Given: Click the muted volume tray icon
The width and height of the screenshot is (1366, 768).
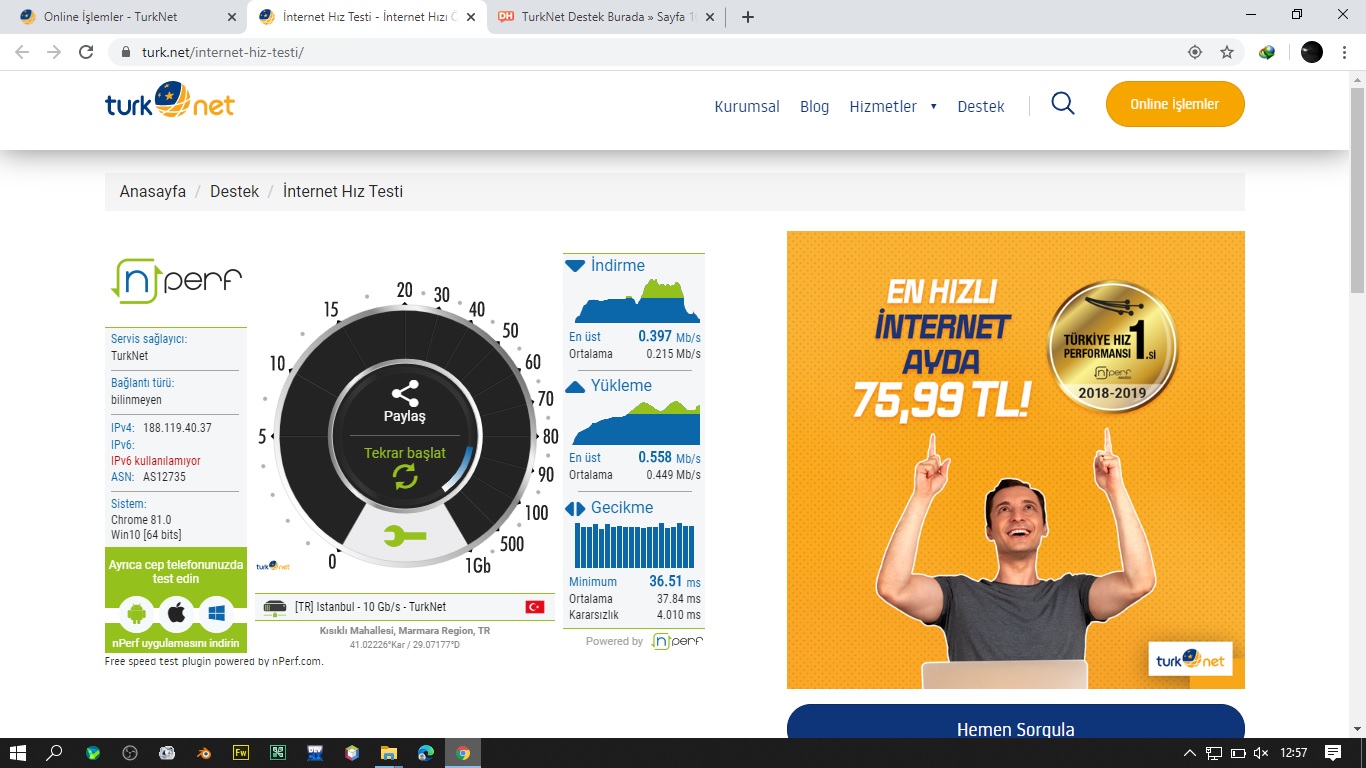Looking at the screenshot, I should coord(1261,753).
